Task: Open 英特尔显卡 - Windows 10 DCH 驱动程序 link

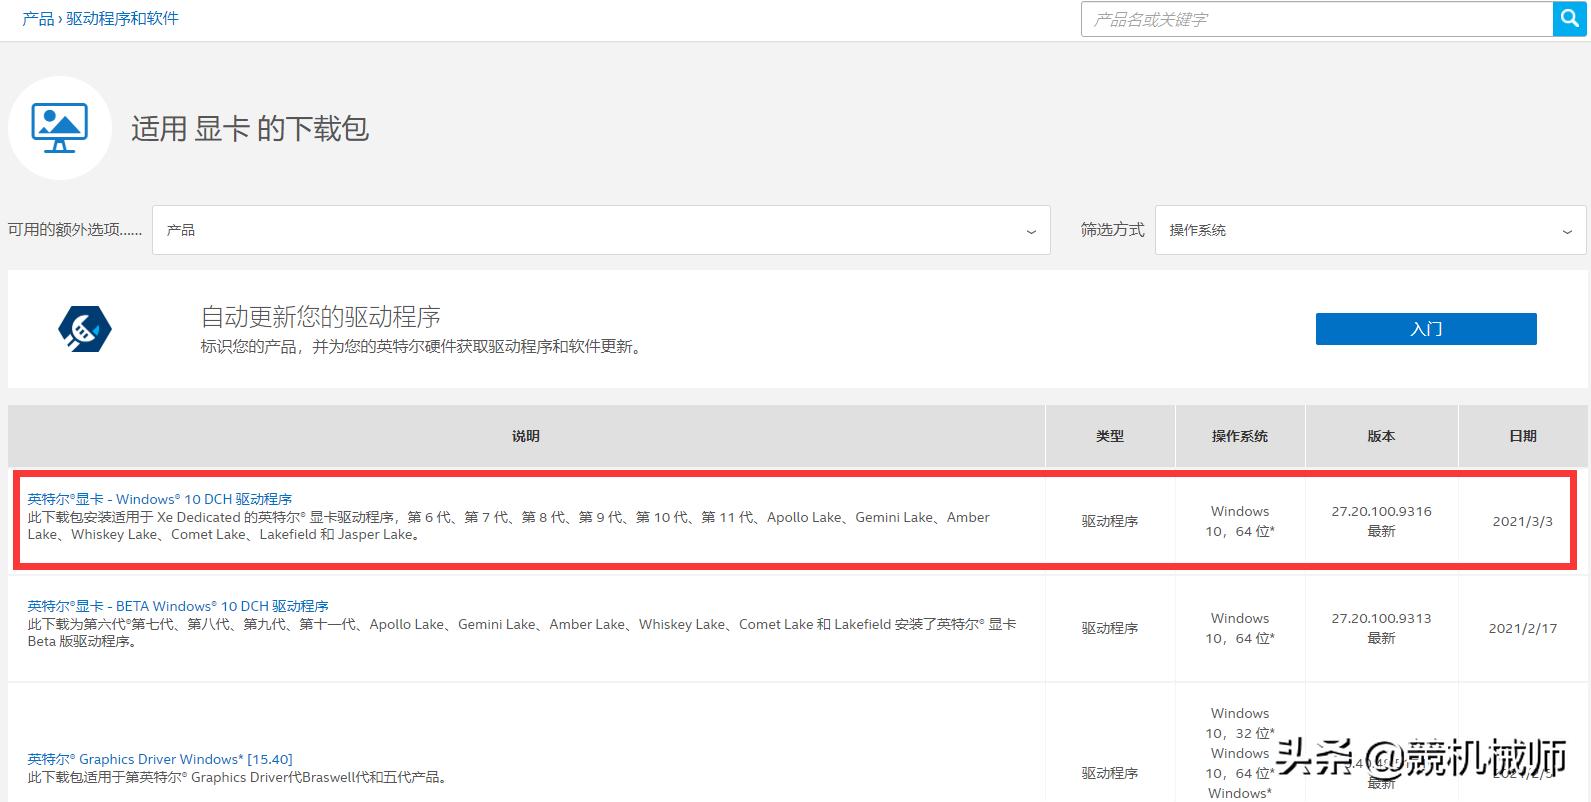Action: [x=160, y=499]
